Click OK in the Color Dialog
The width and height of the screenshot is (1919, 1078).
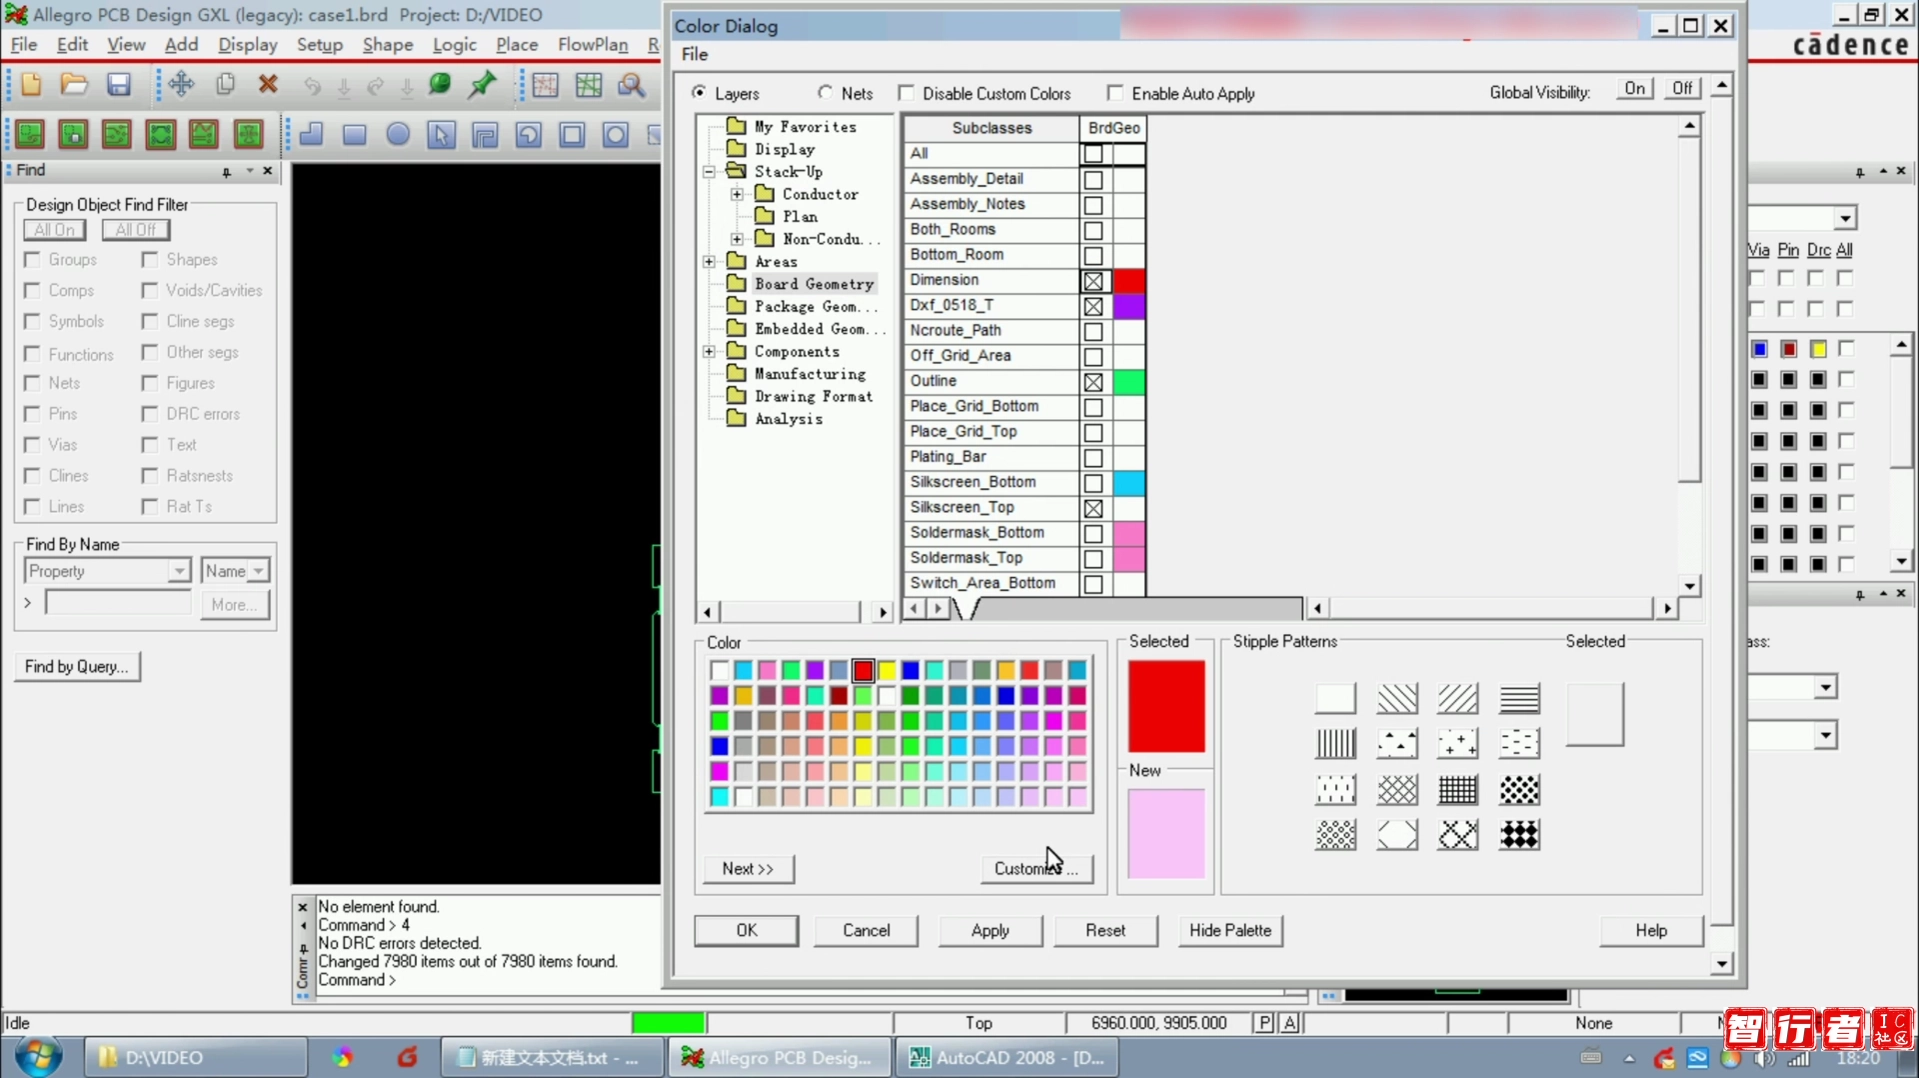point(746,930)
